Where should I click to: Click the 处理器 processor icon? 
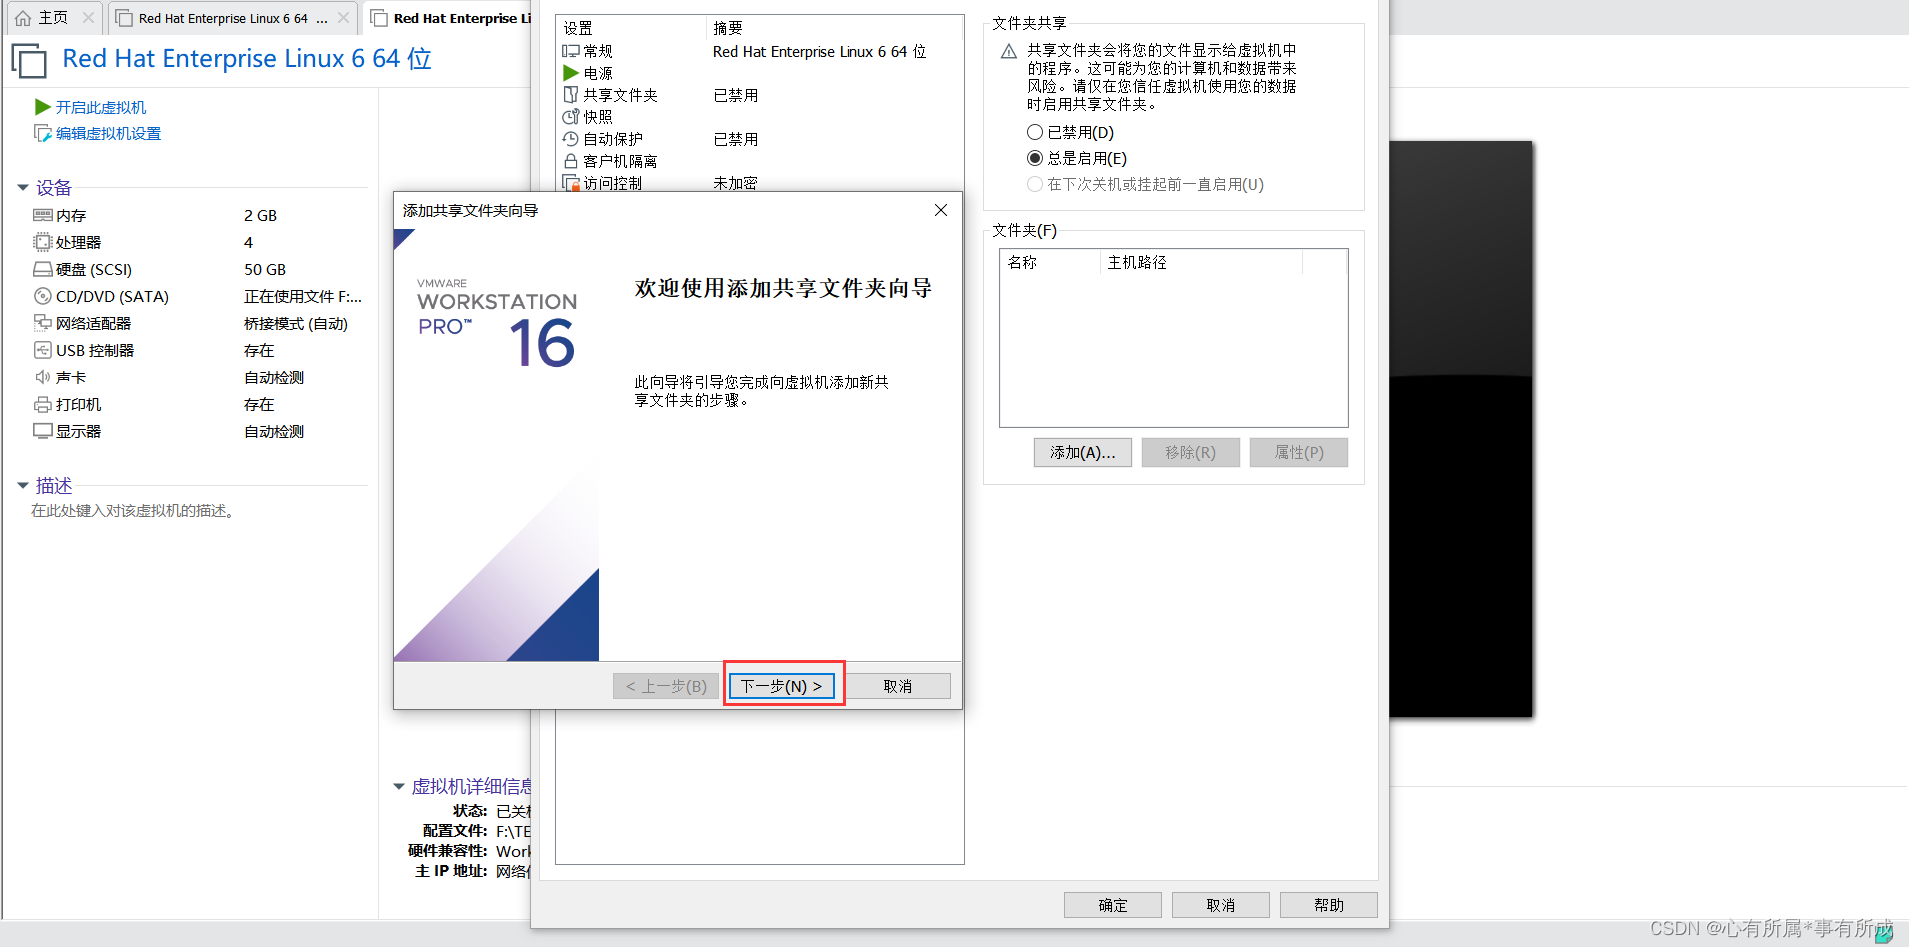pos(43,242)
